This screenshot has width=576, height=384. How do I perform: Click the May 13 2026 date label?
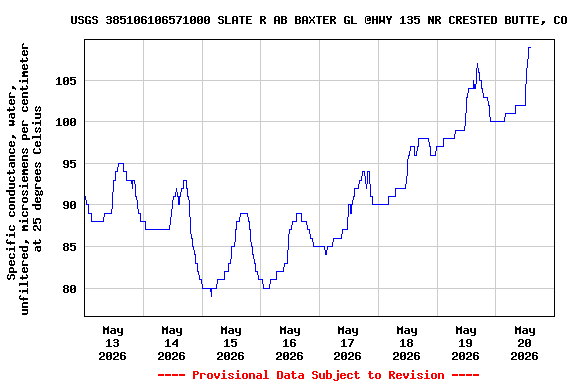(x=112, y=343)
